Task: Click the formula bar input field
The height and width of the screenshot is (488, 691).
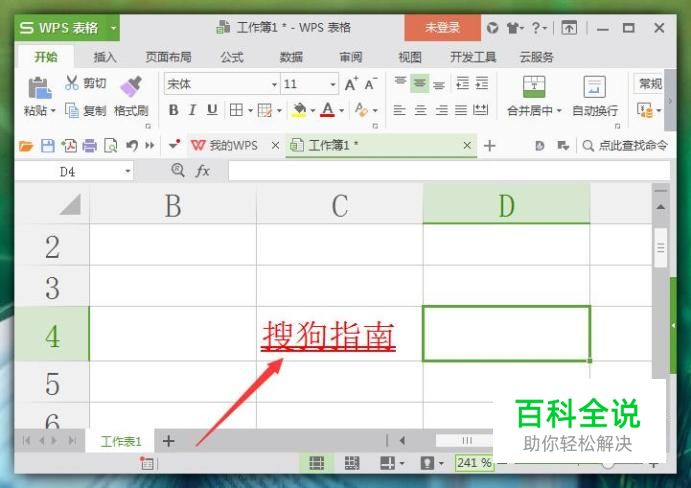Action: [x=449, y=171]
